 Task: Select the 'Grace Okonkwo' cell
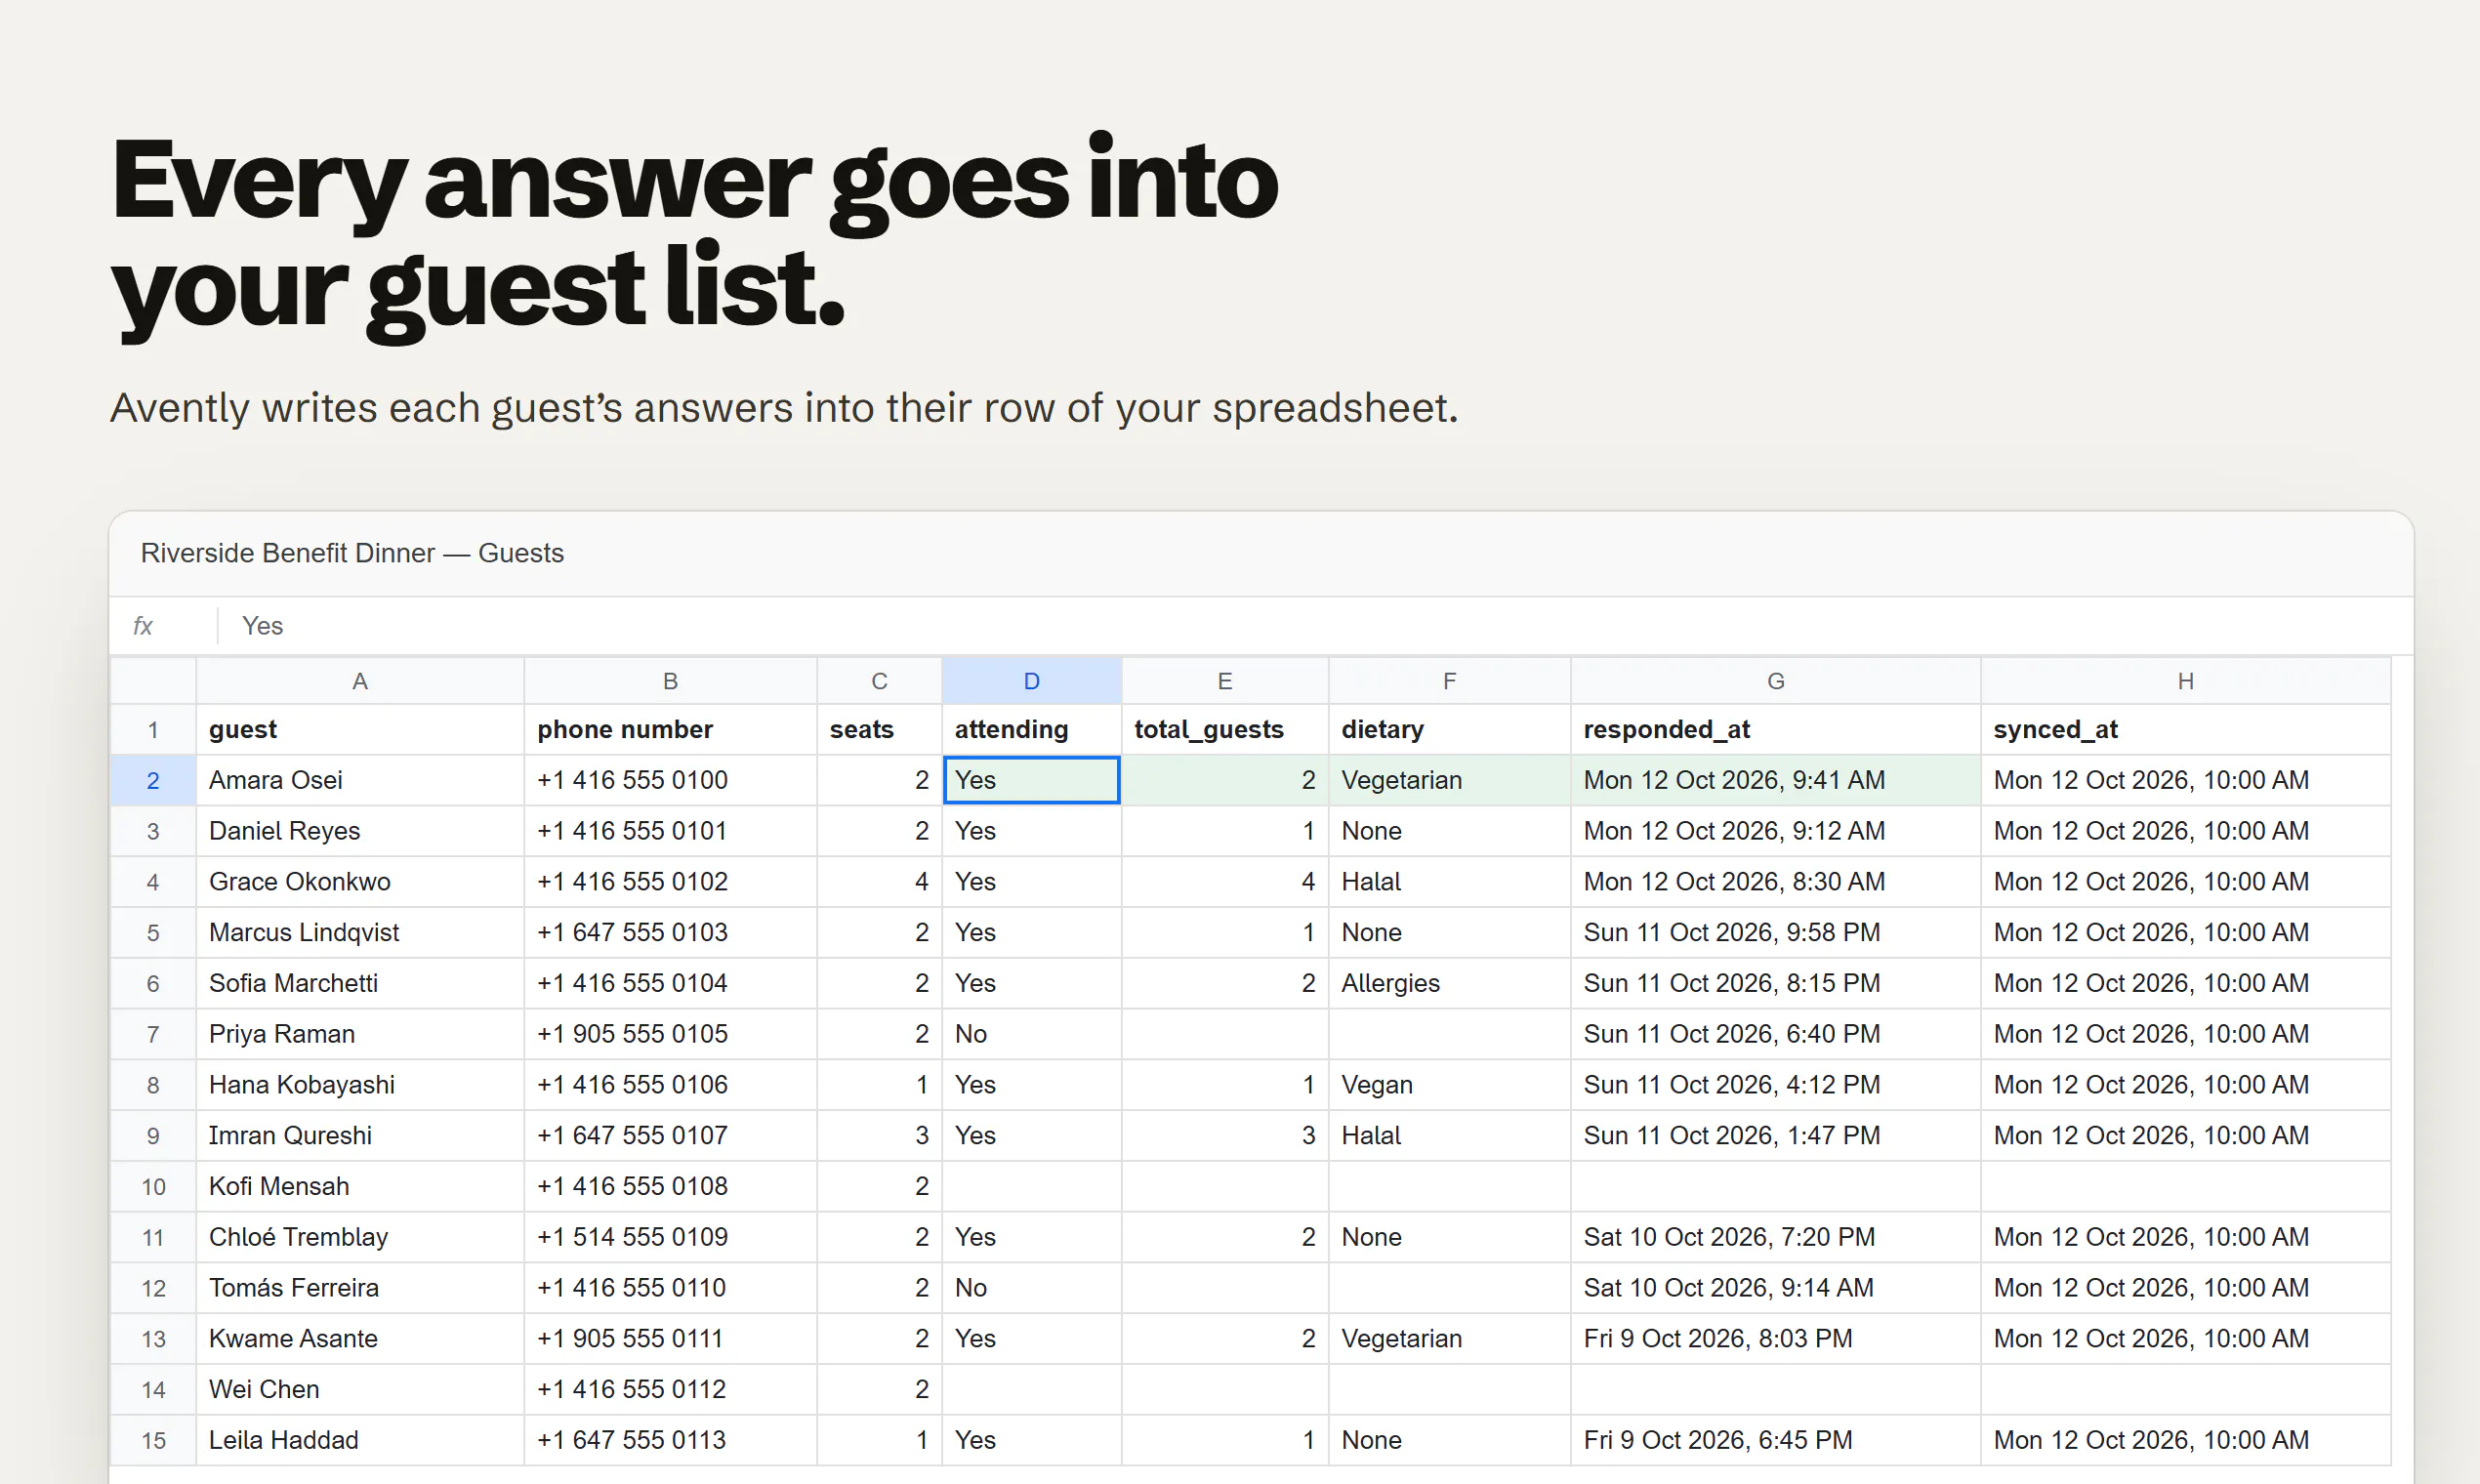pyautogui.click(x=360, y=882)
